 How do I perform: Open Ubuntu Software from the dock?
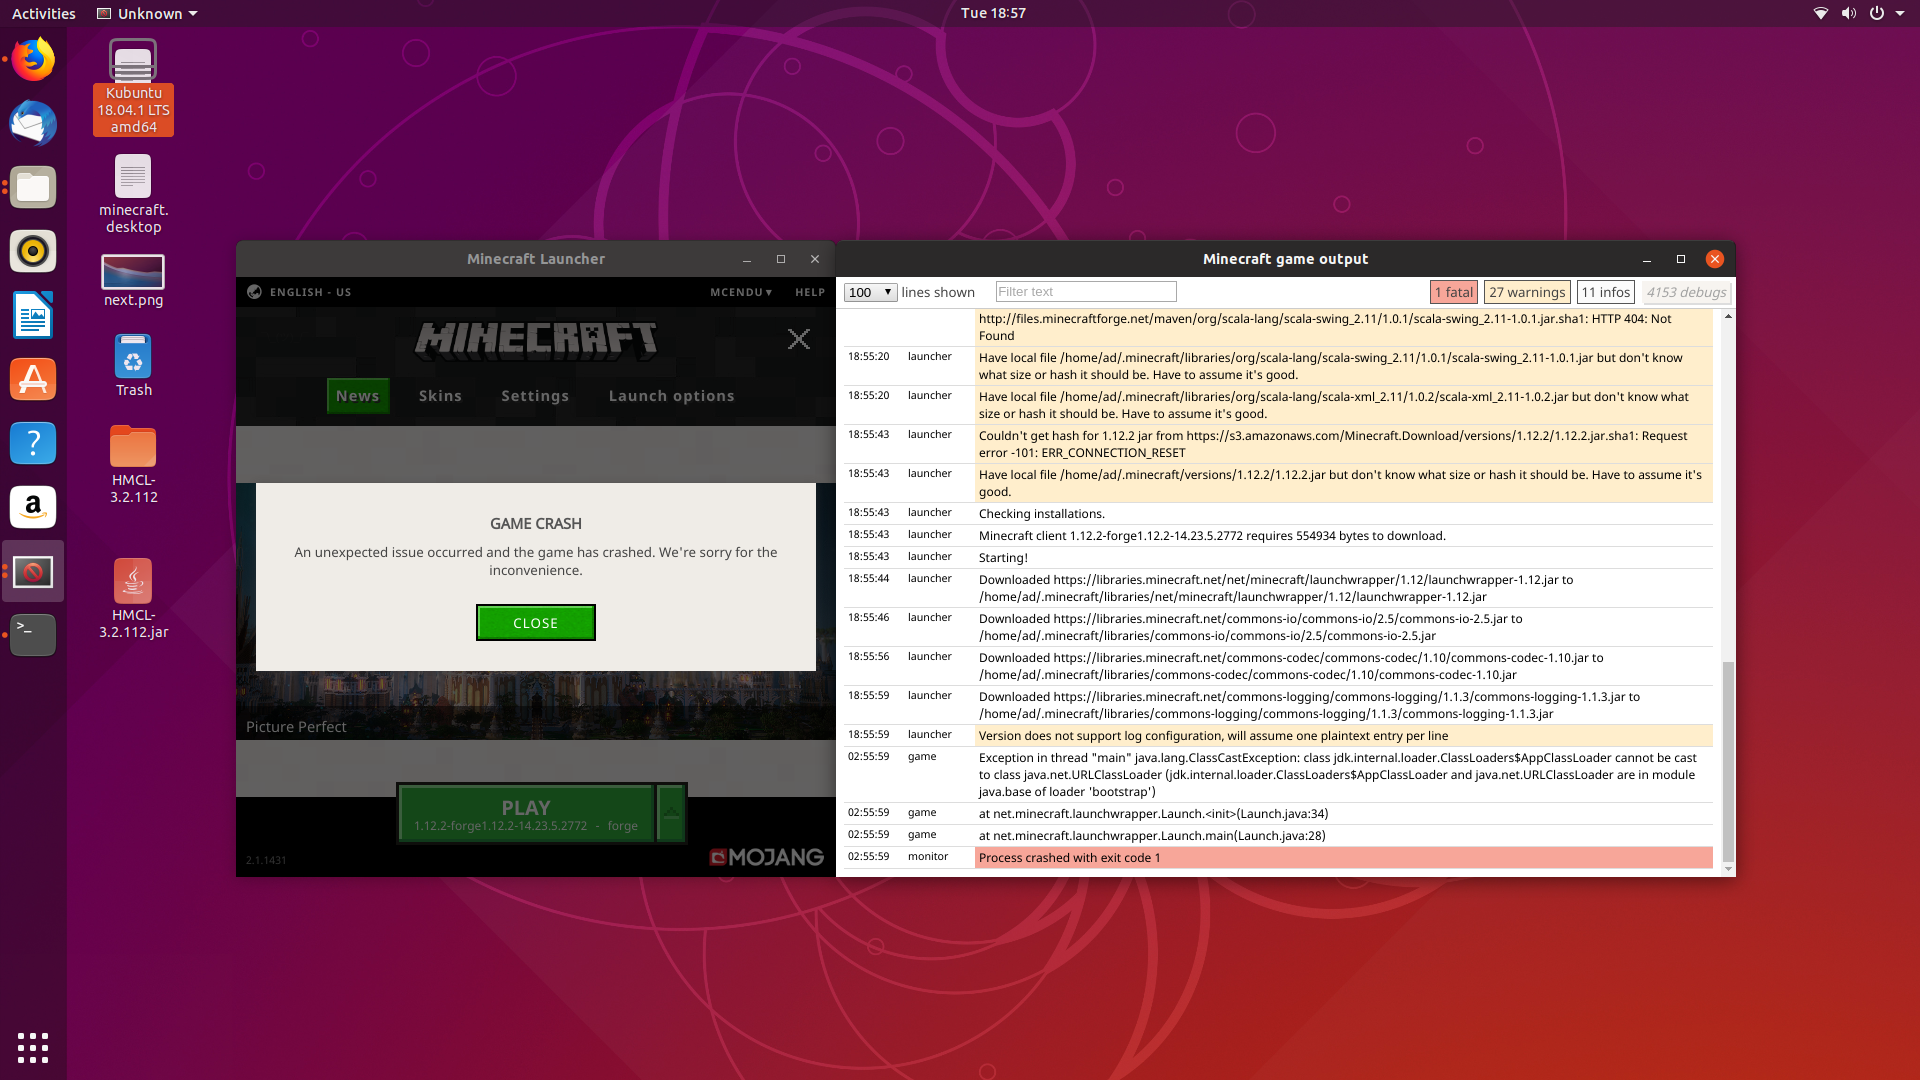click(33, 379)
